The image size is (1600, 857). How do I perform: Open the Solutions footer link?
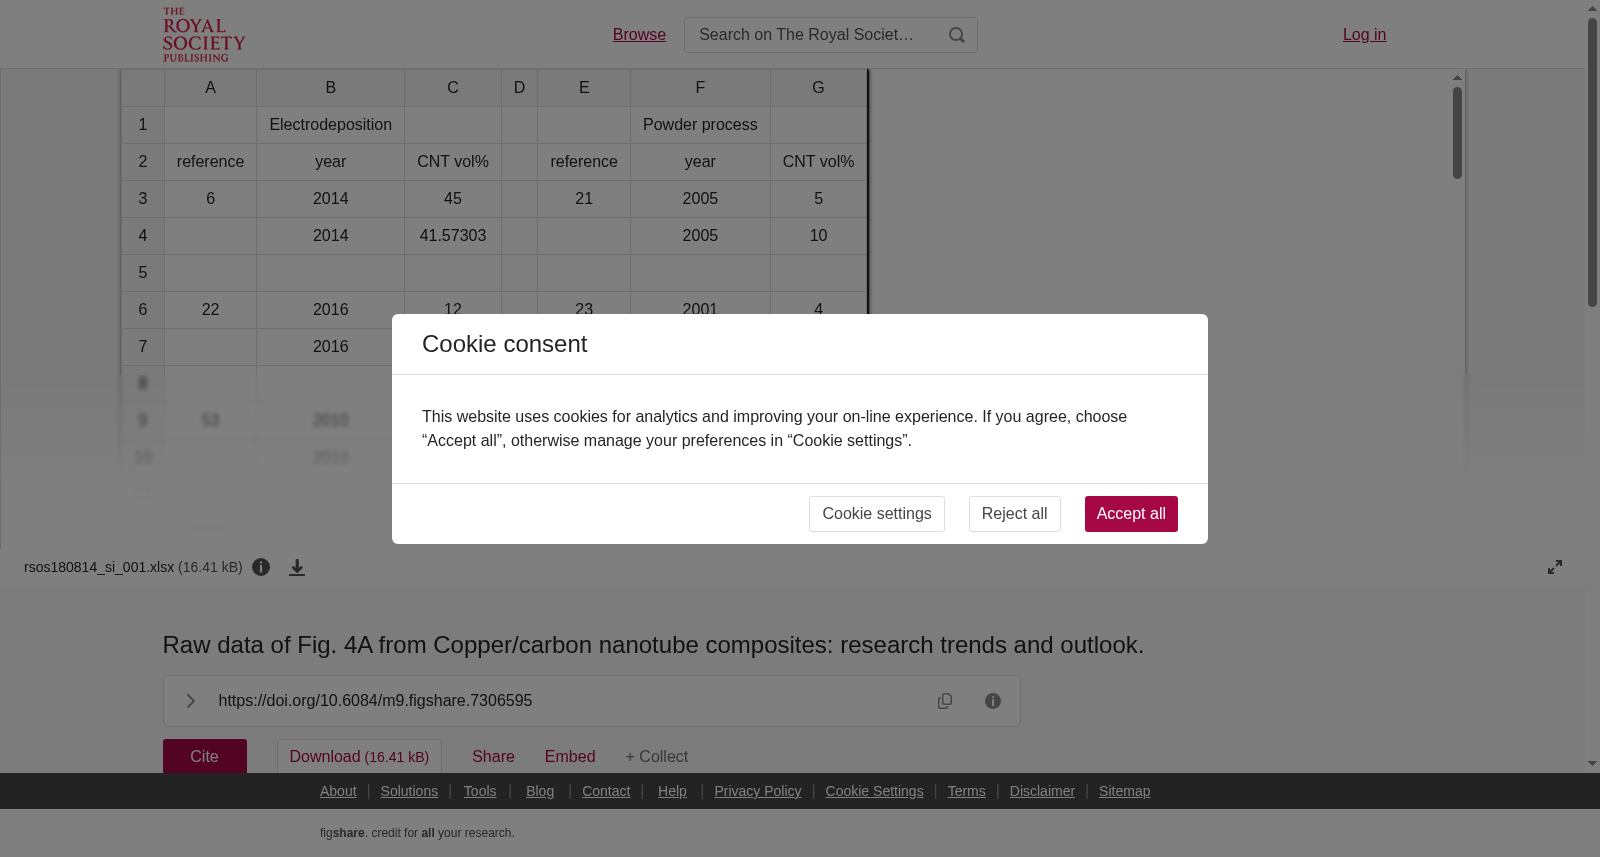tap(409, 791)
